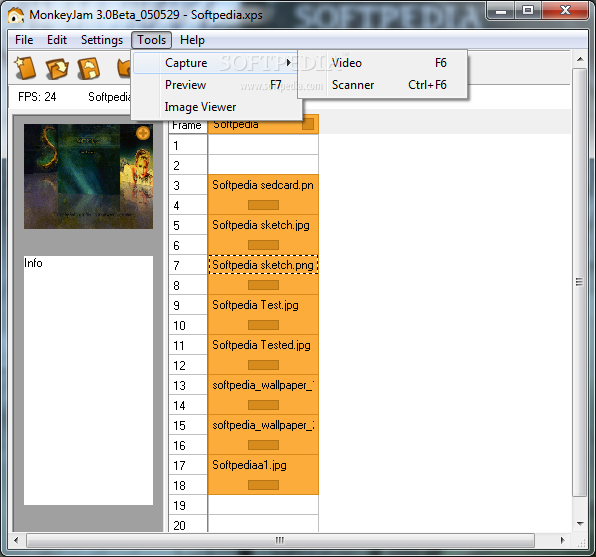The height and width of the screenshot is (557, 596).
Task: Select the Softpedia Tested.jpg cell
Action: pos(263,344)
